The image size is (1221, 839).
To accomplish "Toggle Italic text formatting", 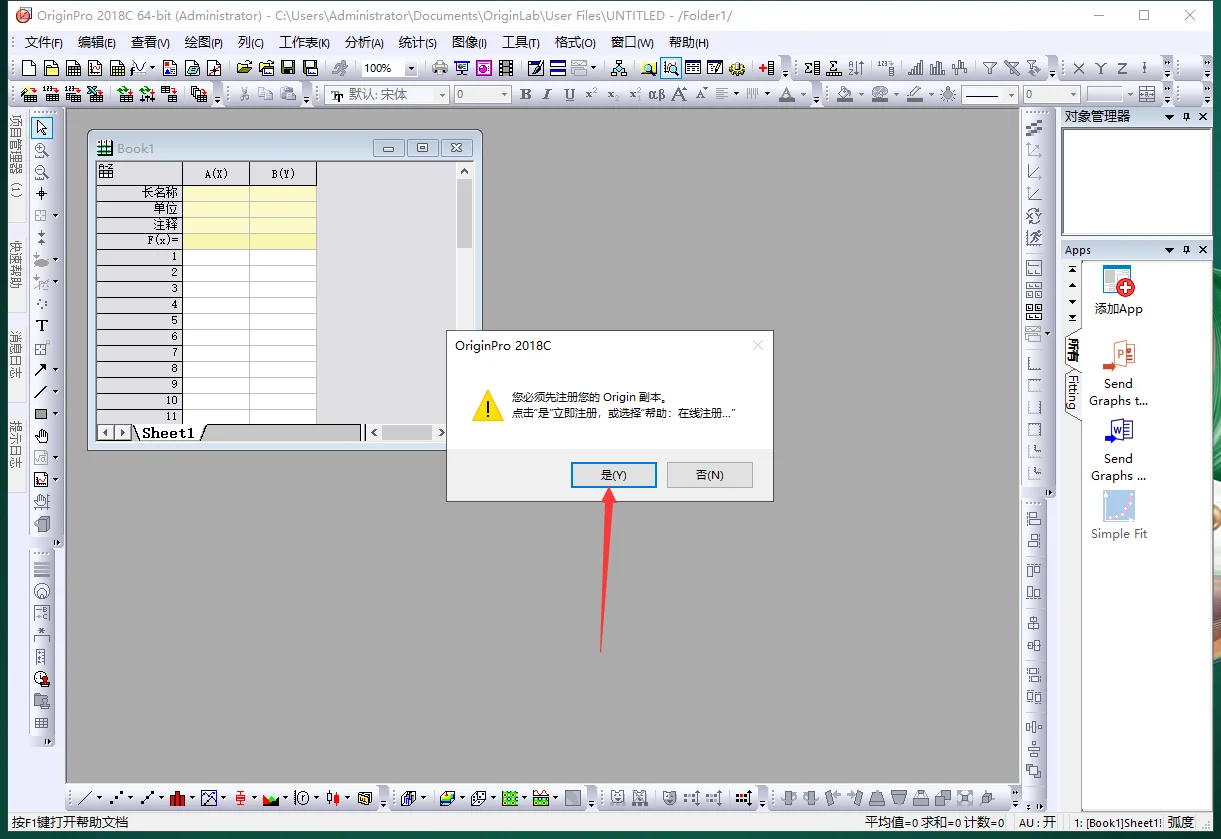I will [x=547, y=95].
